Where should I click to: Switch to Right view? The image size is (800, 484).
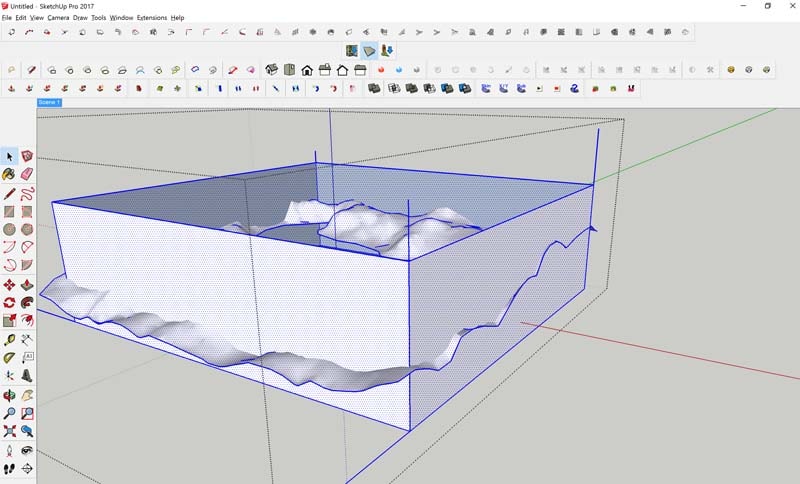[x=325, y=70]
